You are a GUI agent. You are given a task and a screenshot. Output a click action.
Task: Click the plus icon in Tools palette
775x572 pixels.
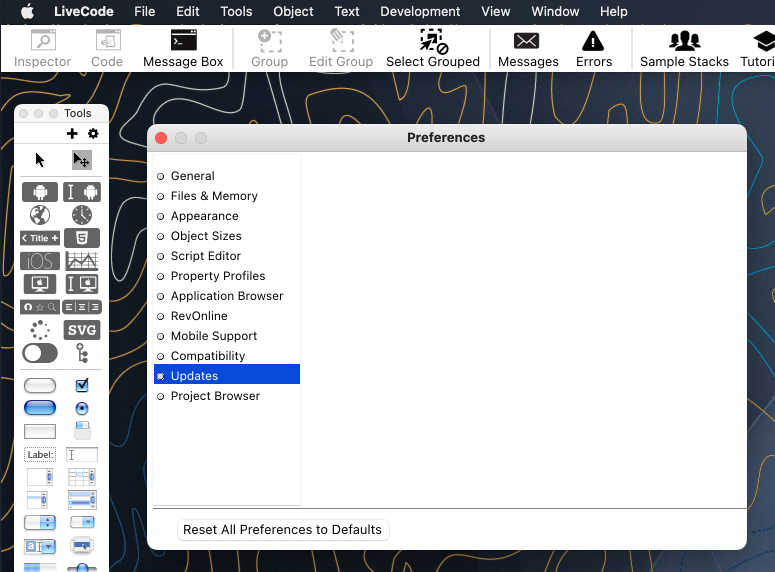point(72,133)
